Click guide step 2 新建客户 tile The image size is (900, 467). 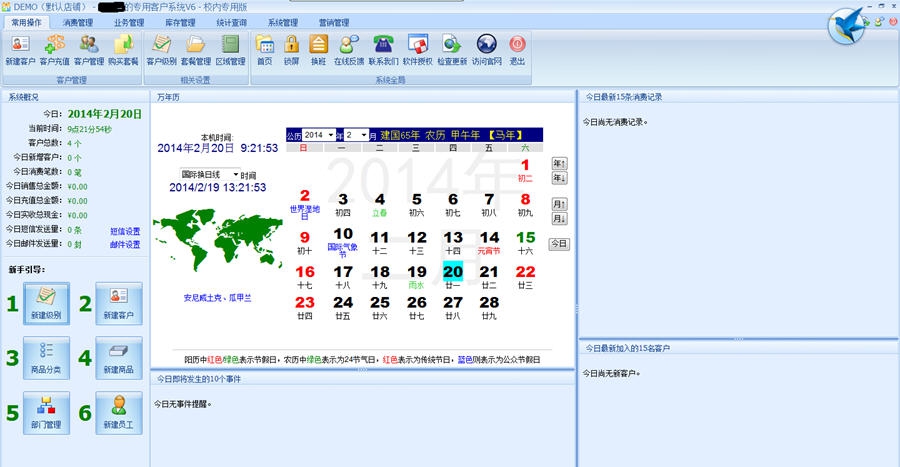[x=119, y=303]
